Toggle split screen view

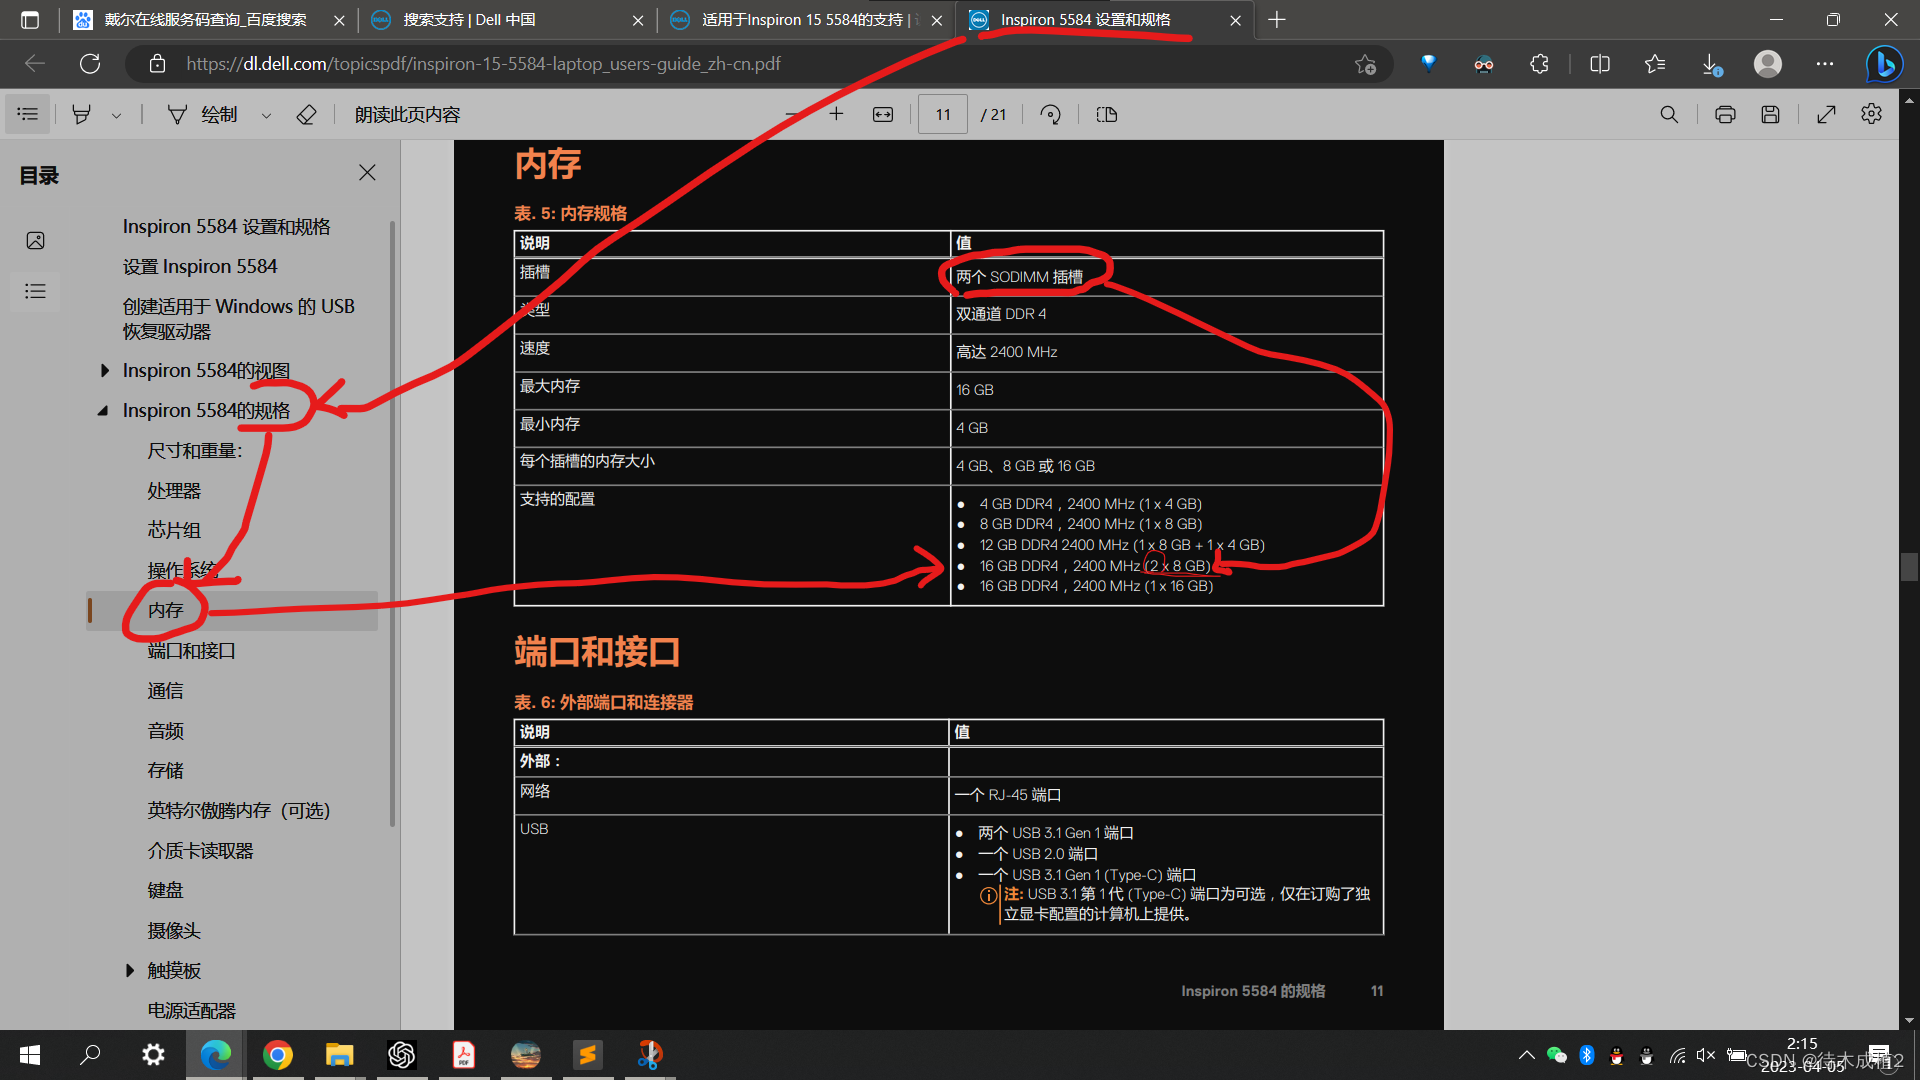1600,64
